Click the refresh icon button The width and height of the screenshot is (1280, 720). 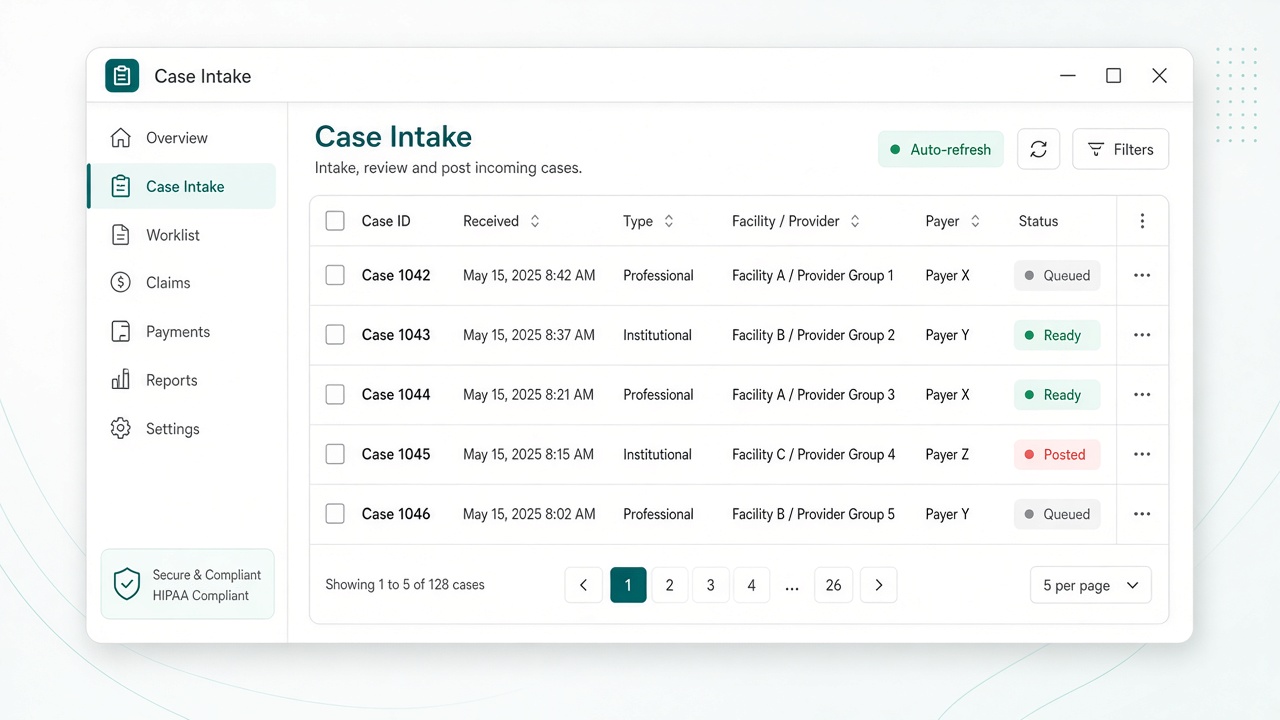coord(1038,149)
